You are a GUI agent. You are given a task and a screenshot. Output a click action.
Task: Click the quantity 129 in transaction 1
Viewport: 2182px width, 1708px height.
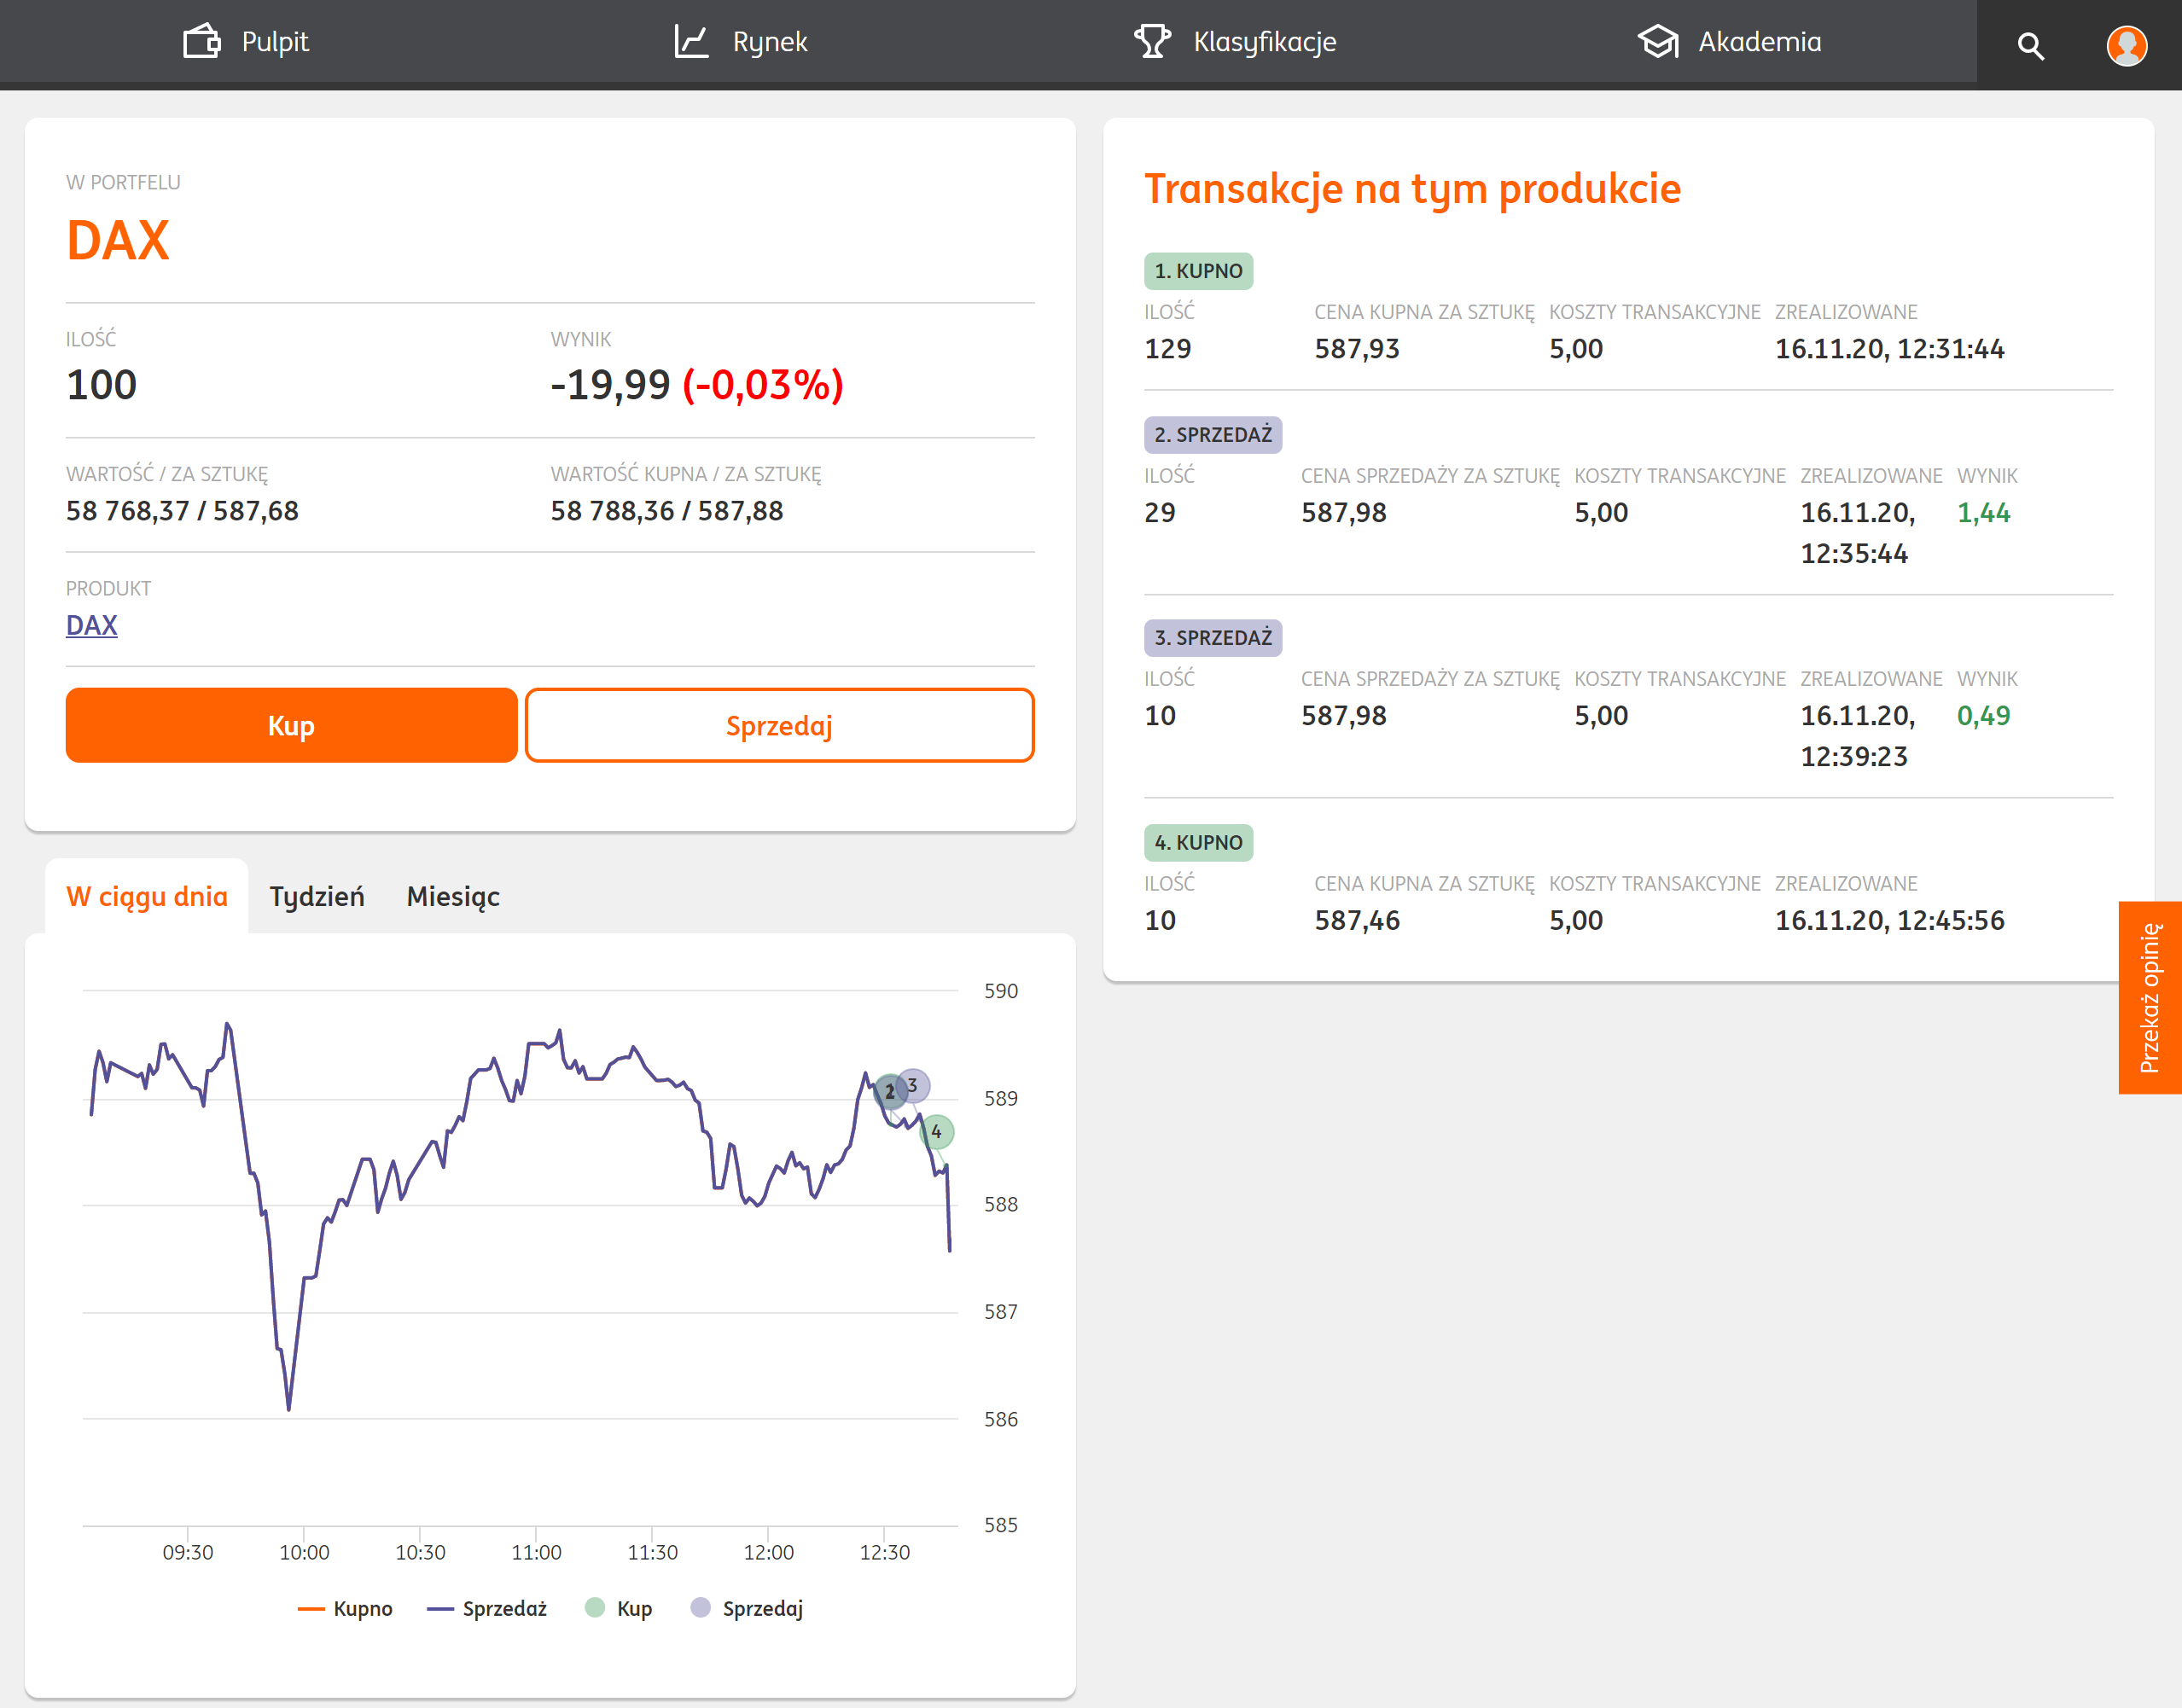click(x=1168, y=349)
